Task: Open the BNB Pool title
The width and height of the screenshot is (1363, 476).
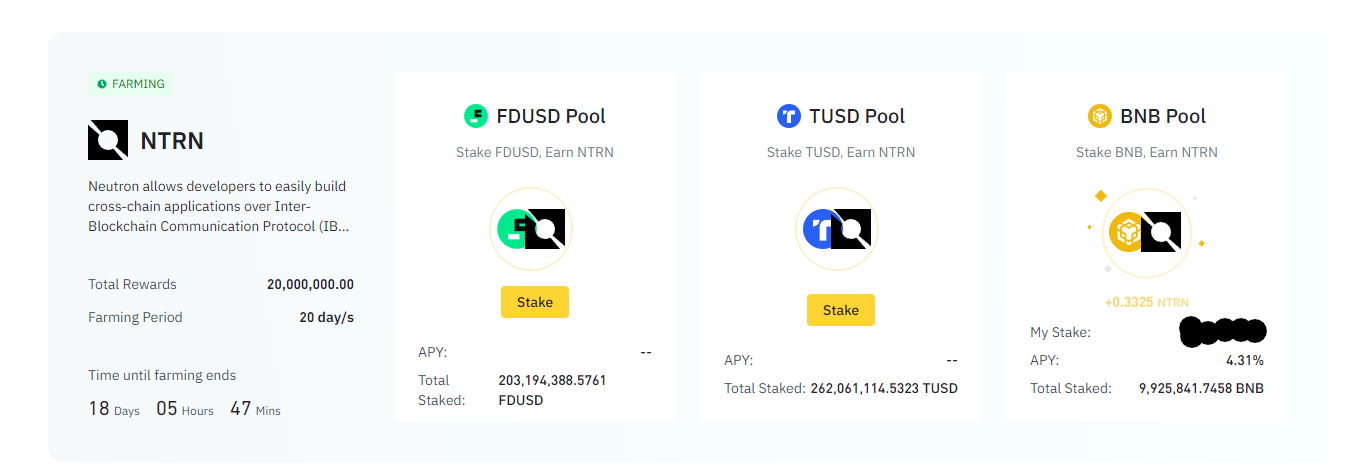Action: point(1163,116)
